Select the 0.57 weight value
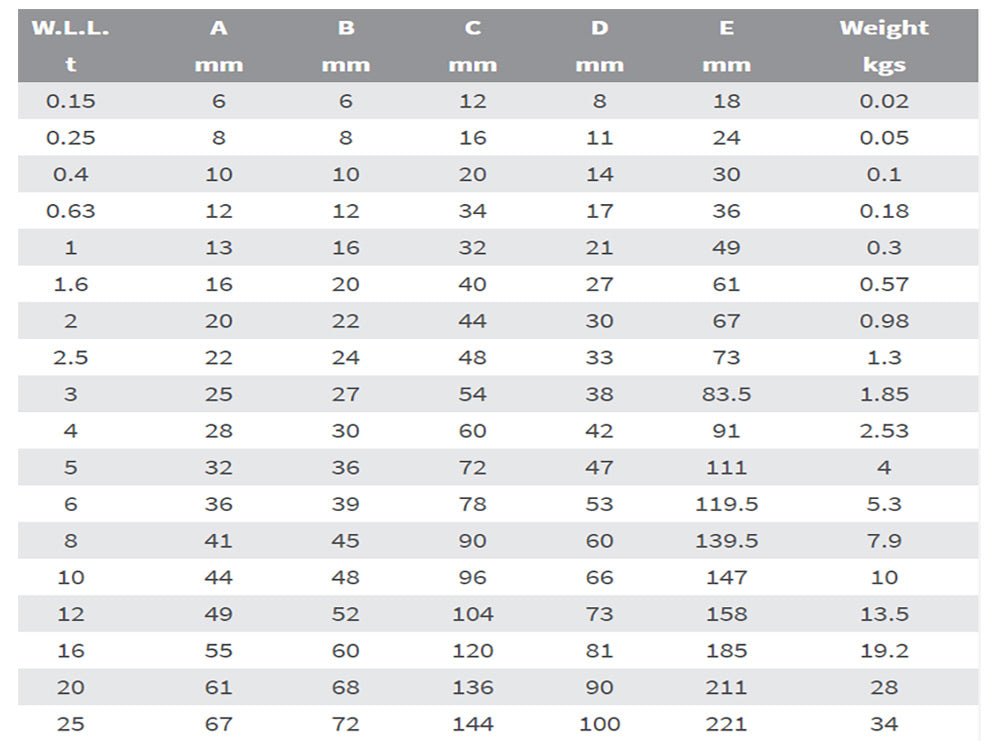 coord(884,284)
